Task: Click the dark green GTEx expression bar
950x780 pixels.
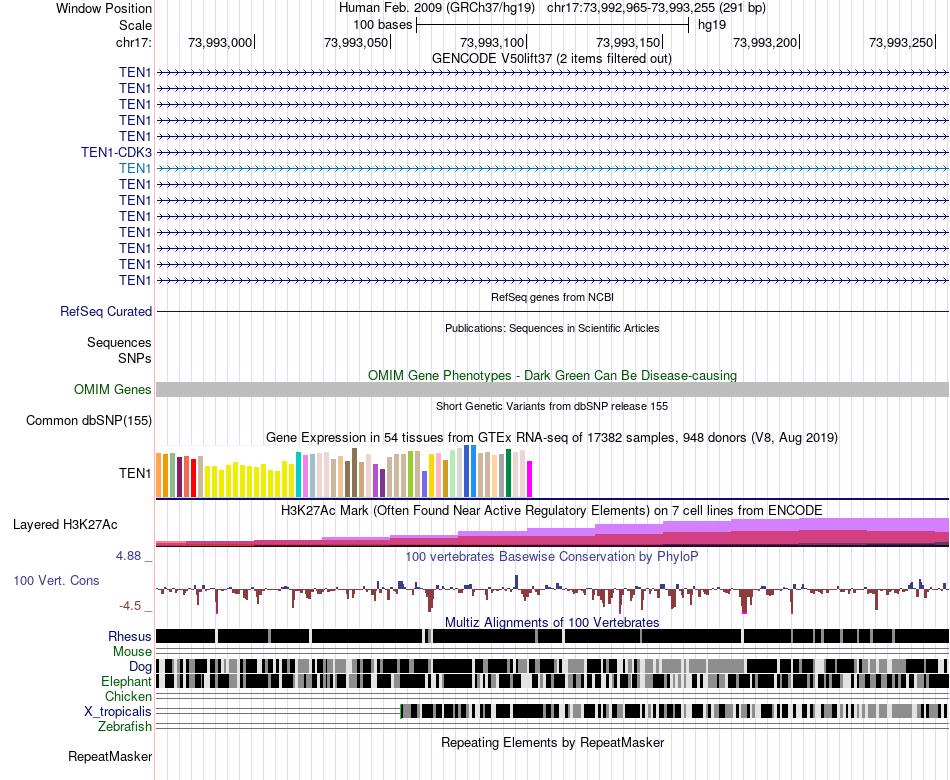Action: (x=508, y=473)
